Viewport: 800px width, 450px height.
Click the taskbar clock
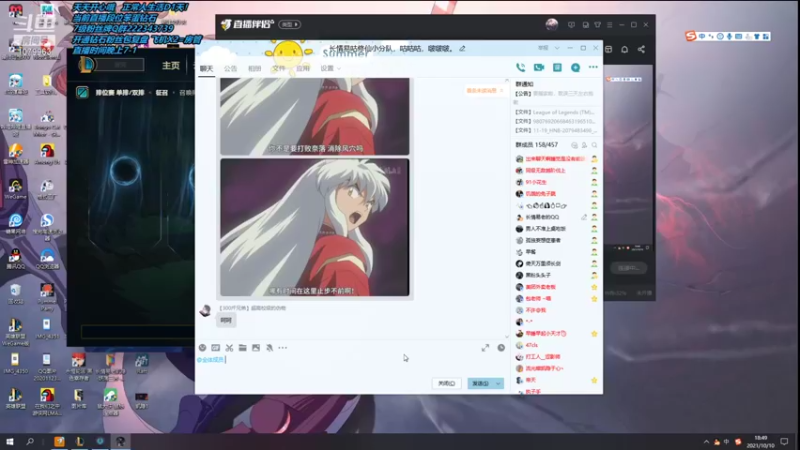click(x=760, y=442)
